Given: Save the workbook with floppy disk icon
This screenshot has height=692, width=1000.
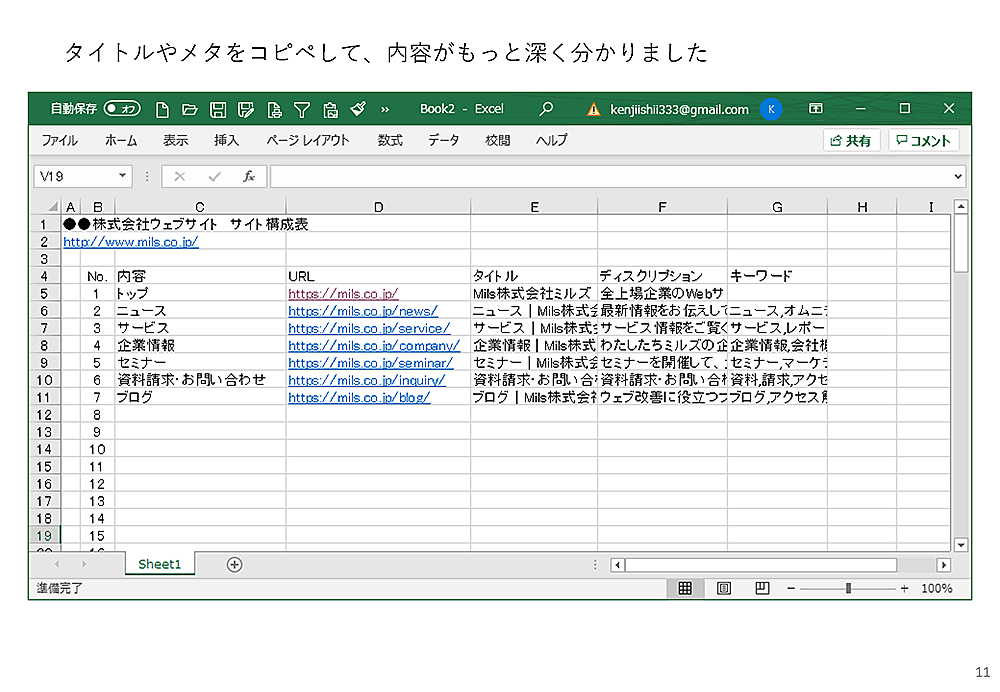Looking at the screenshot, I should [x=218, y=109].
